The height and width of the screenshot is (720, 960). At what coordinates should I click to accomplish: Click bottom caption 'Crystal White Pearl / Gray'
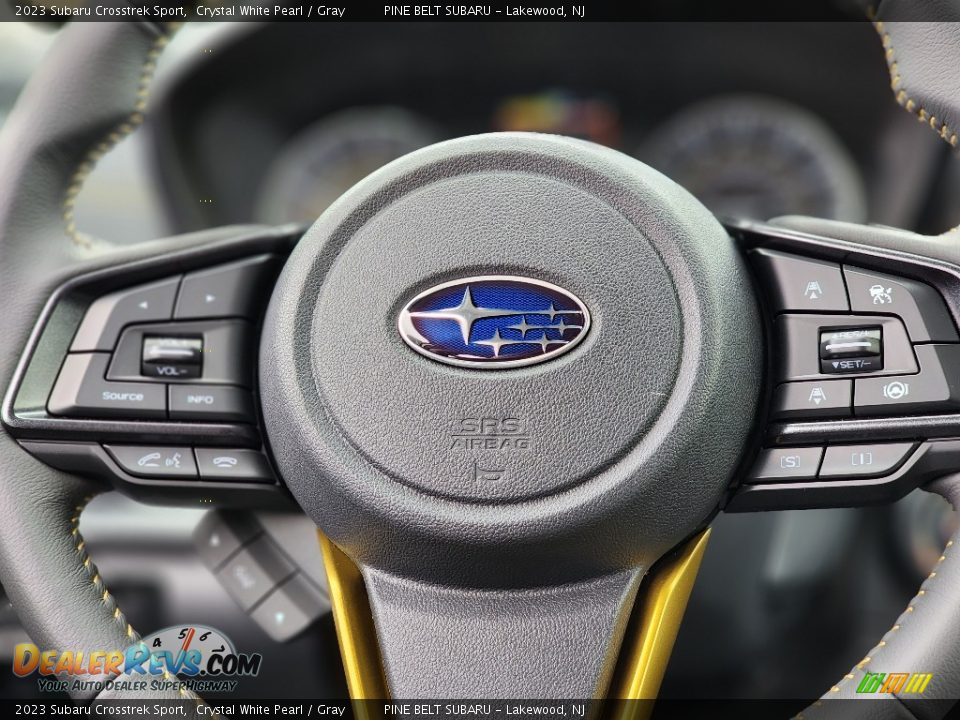(x=271, y=710)
